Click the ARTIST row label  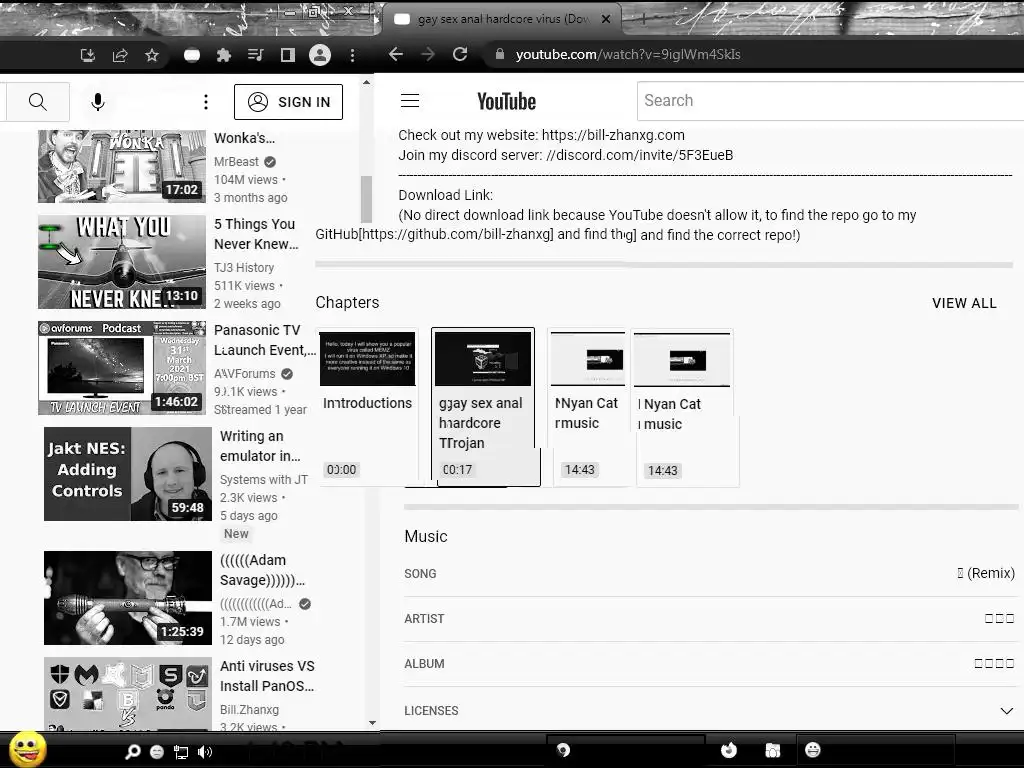click(x=424, y=618)
